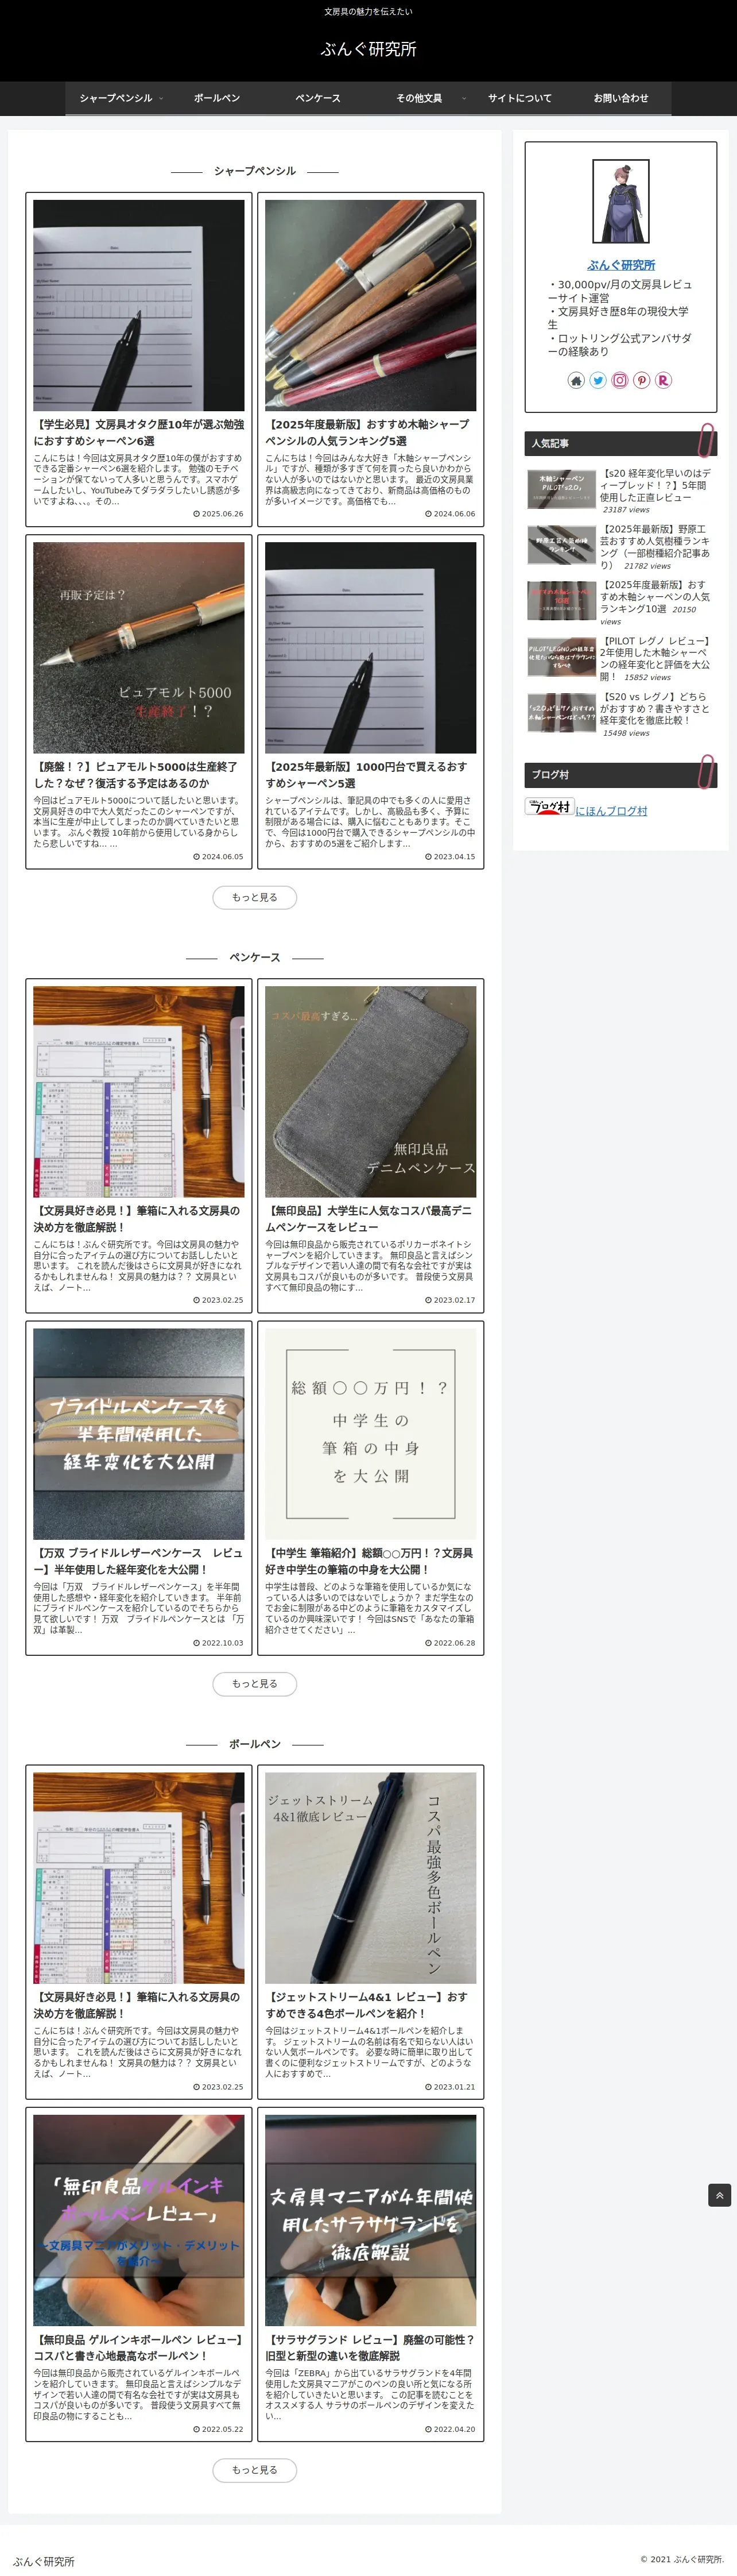Open the ジェットストリーム4&1 レビュー article card
The width and height of the screenshot is (737, 2576).
point(371,1933)
